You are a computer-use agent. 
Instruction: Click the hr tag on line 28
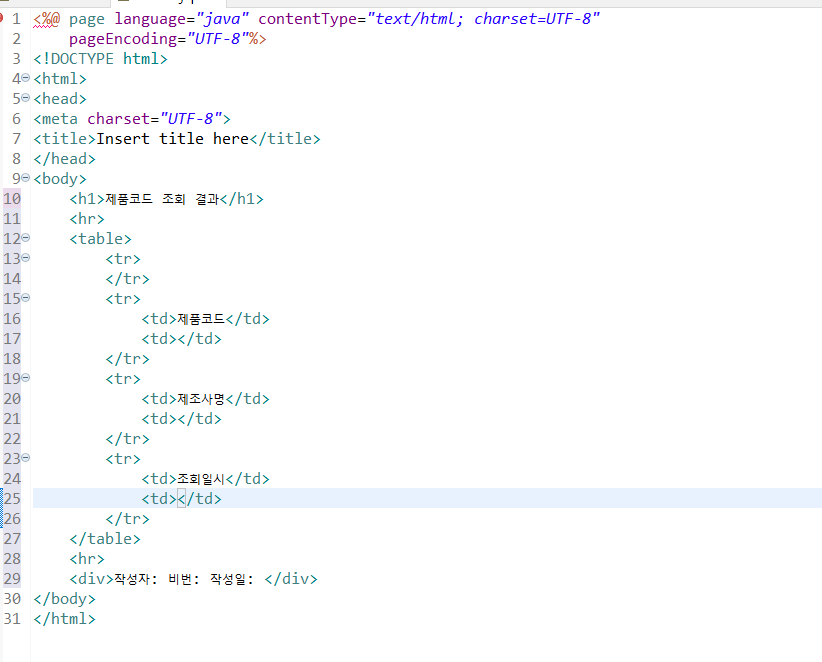[x=87, y=559]
